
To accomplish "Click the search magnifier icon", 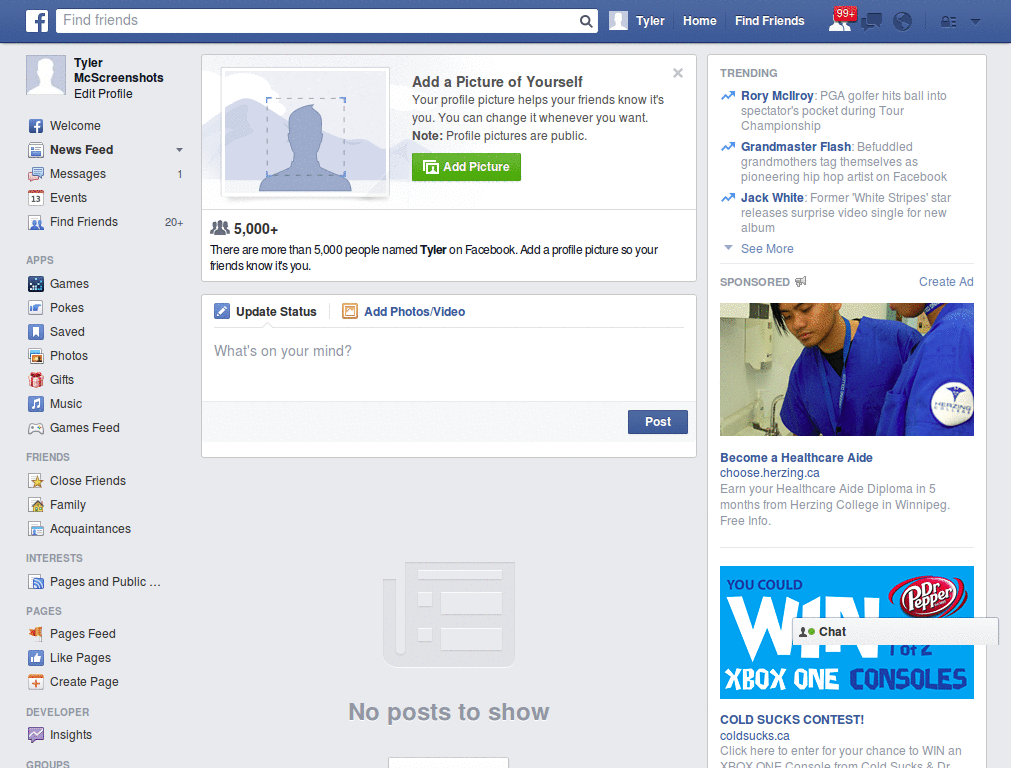I will click(586, 21).
